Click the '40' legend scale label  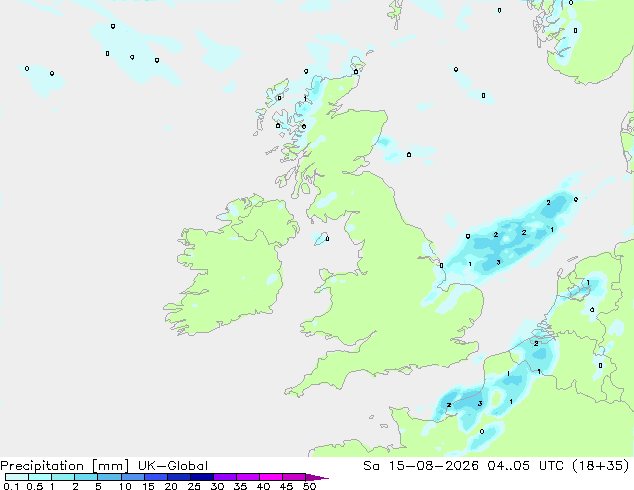[x=263, y=486]
